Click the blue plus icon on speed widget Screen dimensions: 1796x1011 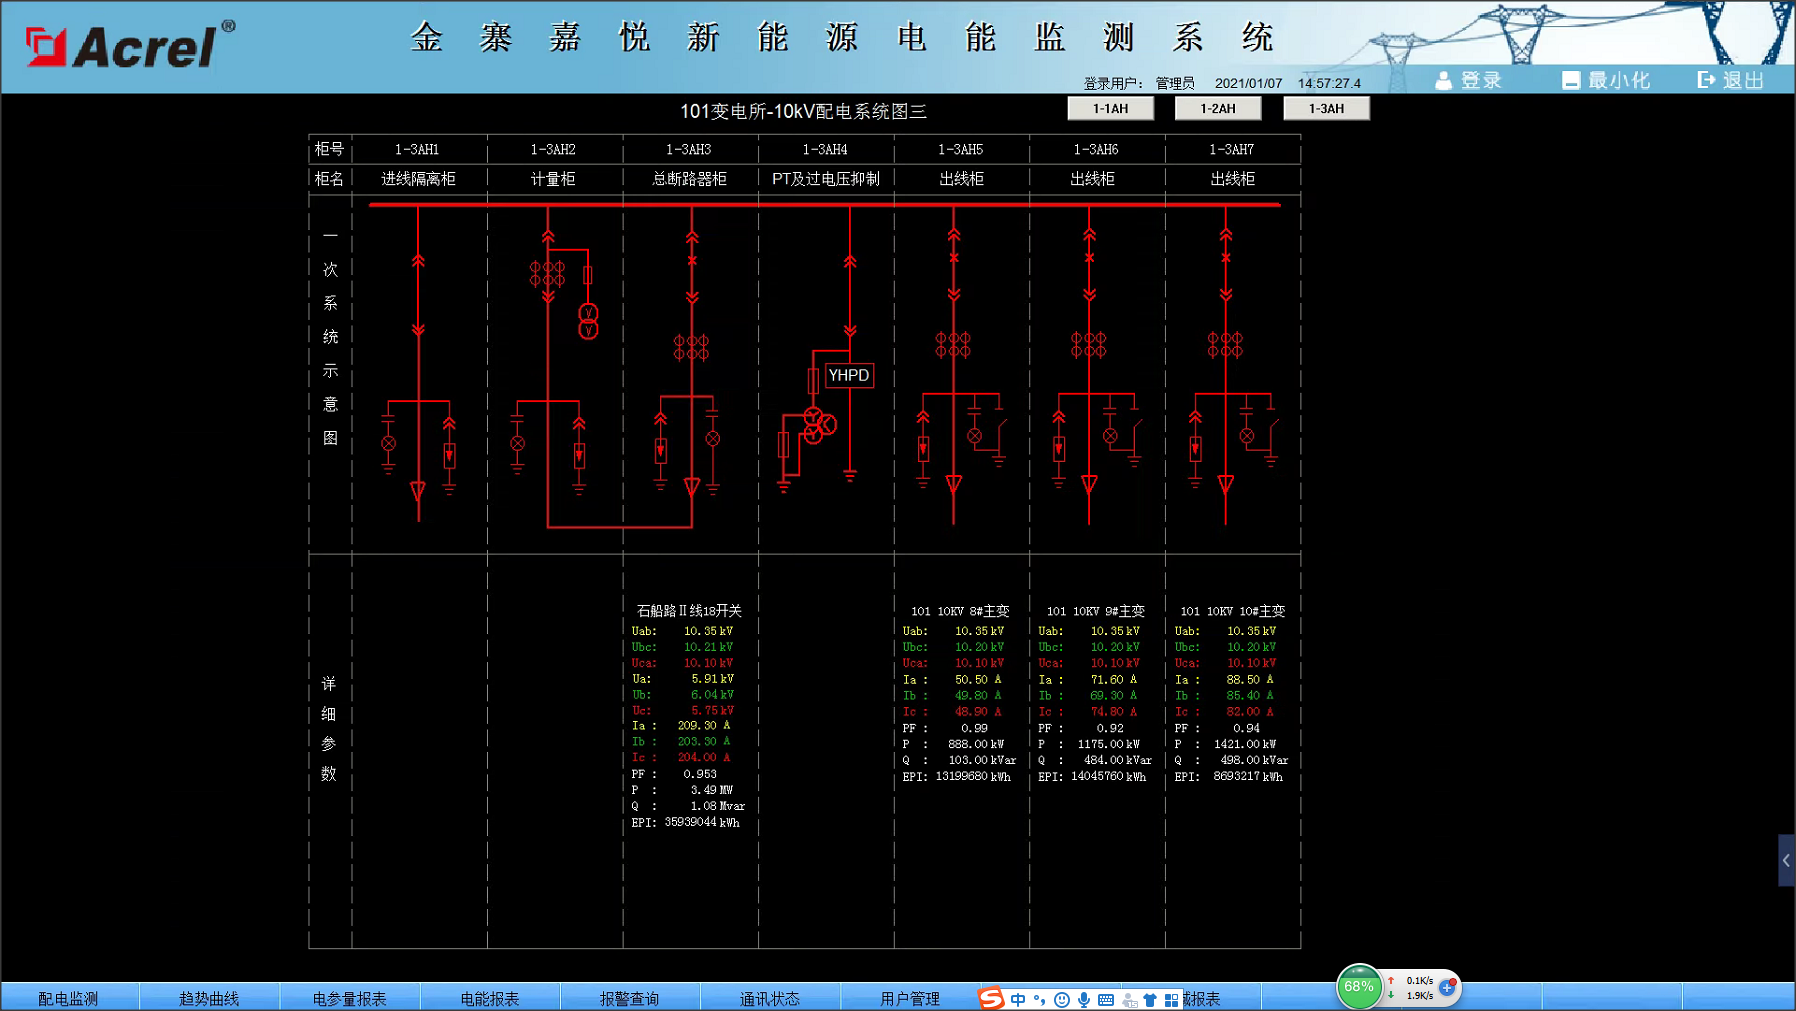coord(1447,987)
